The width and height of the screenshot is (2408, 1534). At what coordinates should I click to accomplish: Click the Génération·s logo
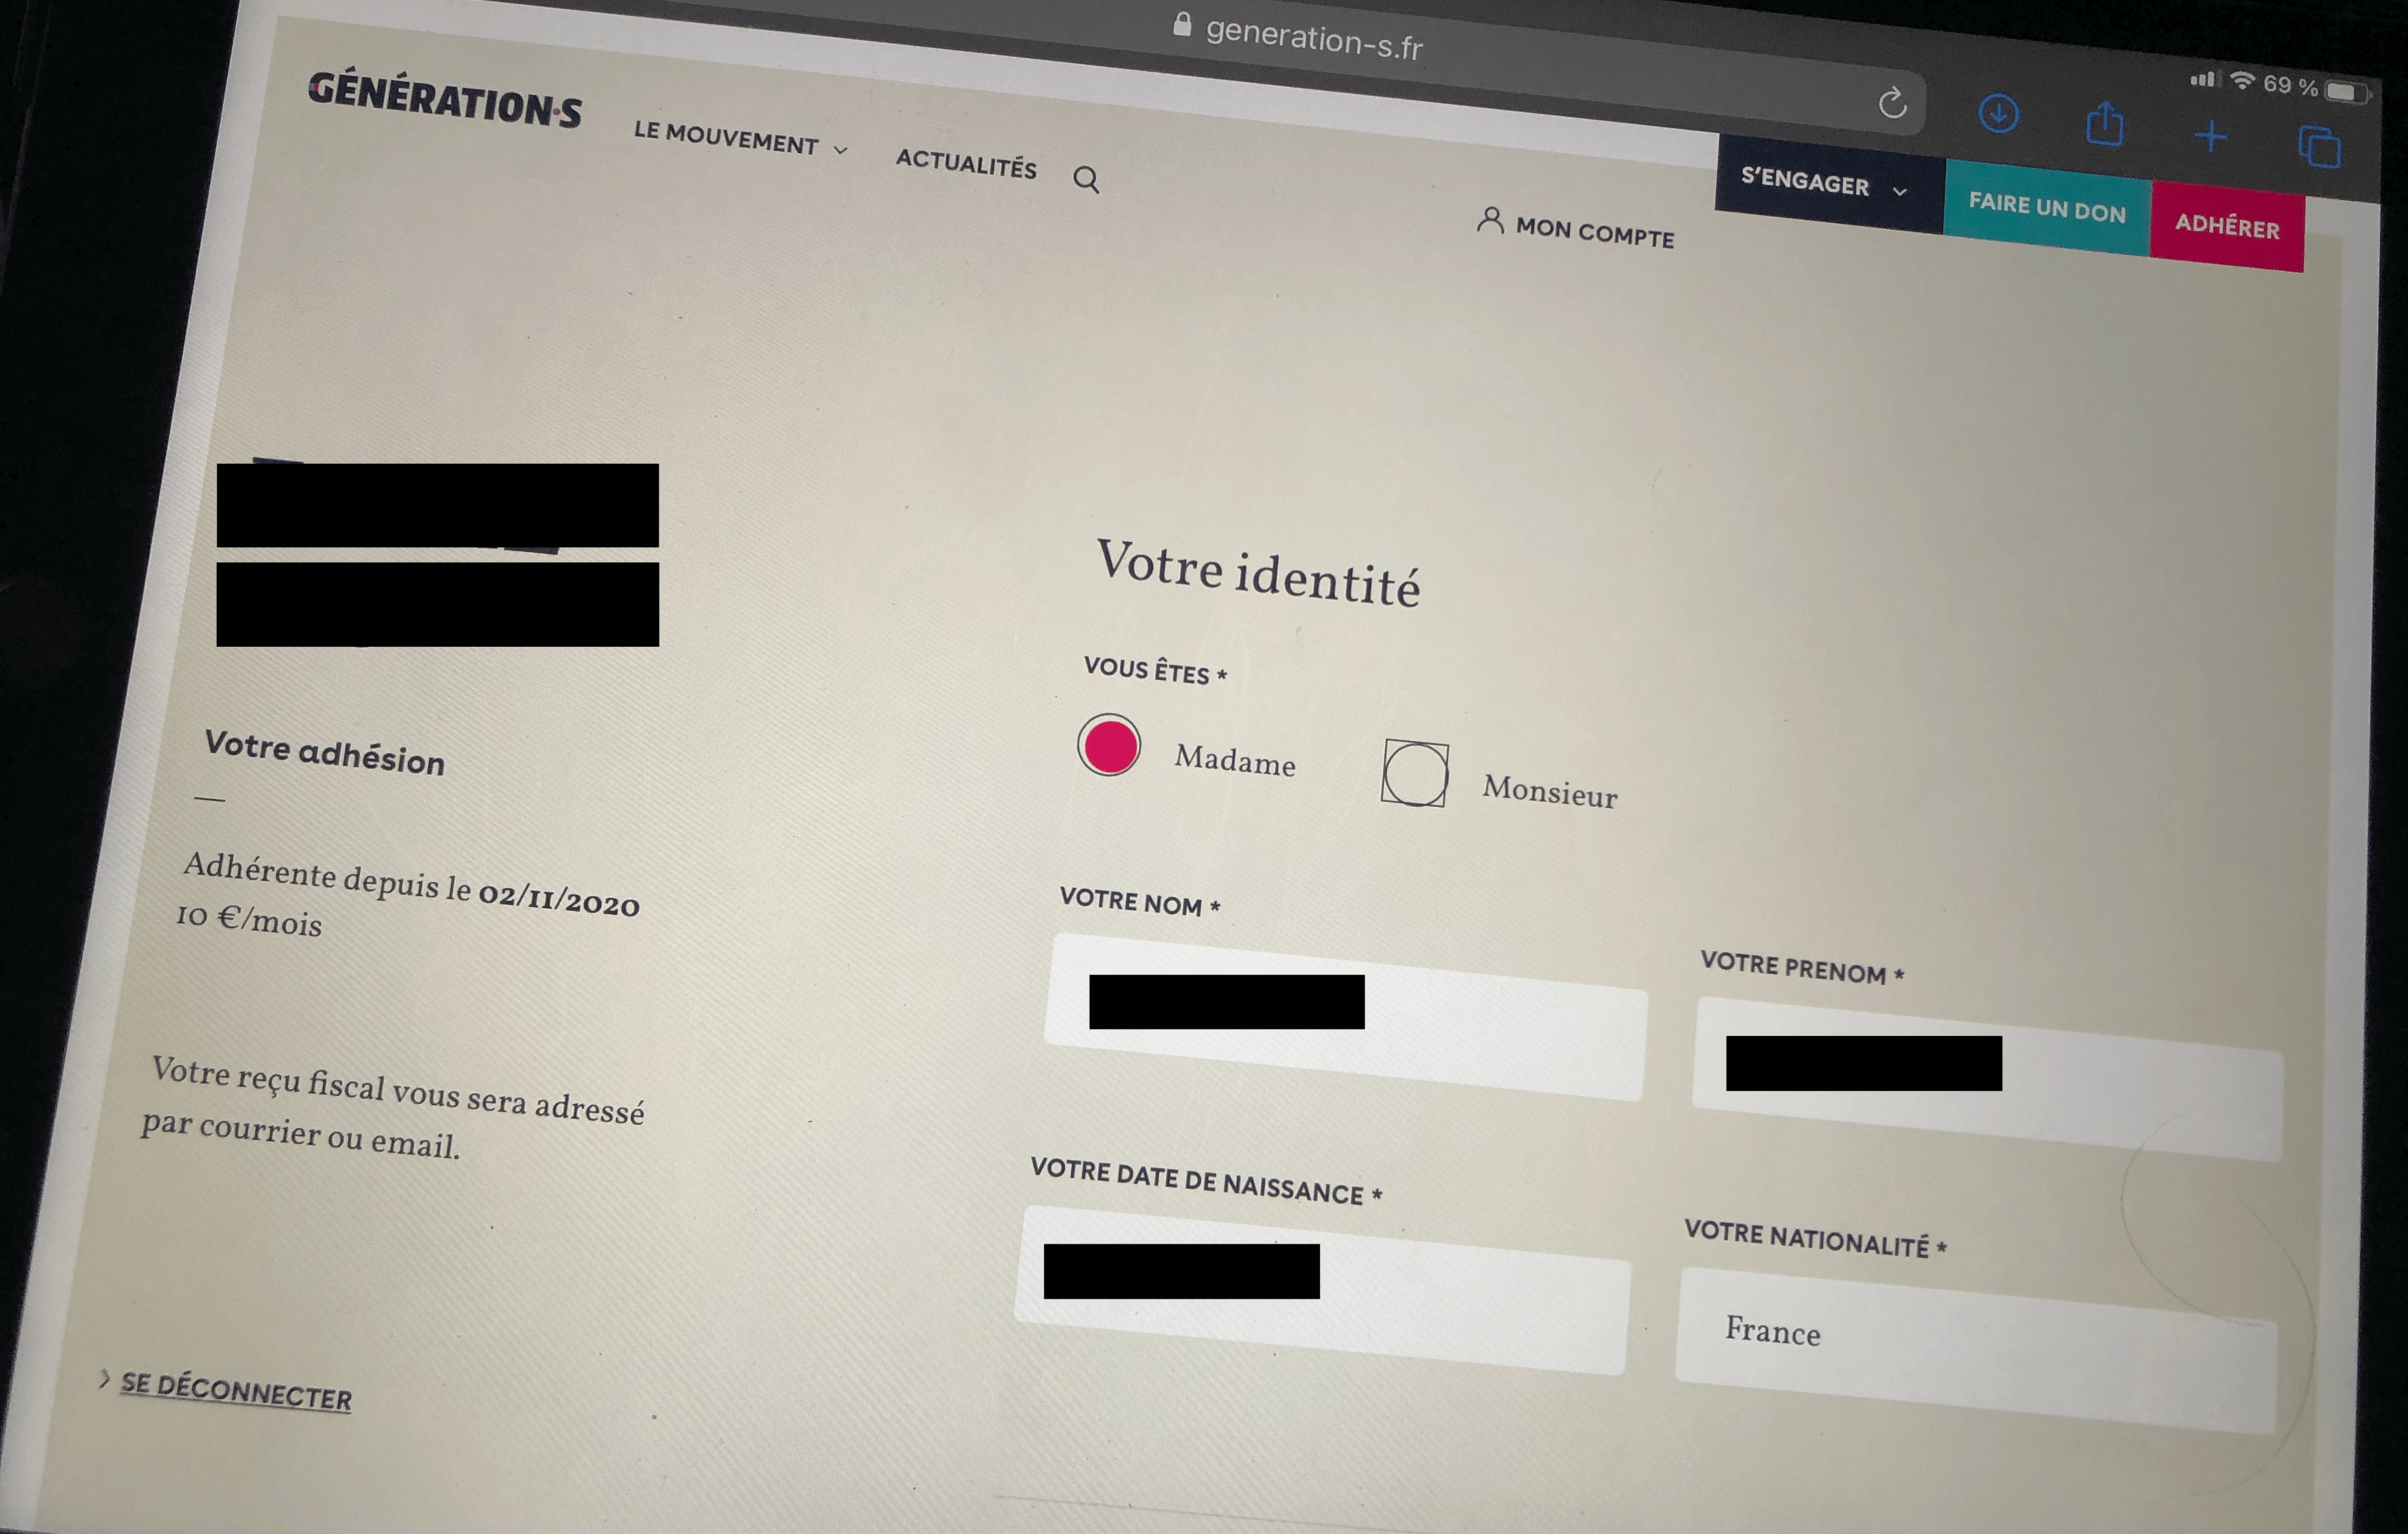point(444,100)
